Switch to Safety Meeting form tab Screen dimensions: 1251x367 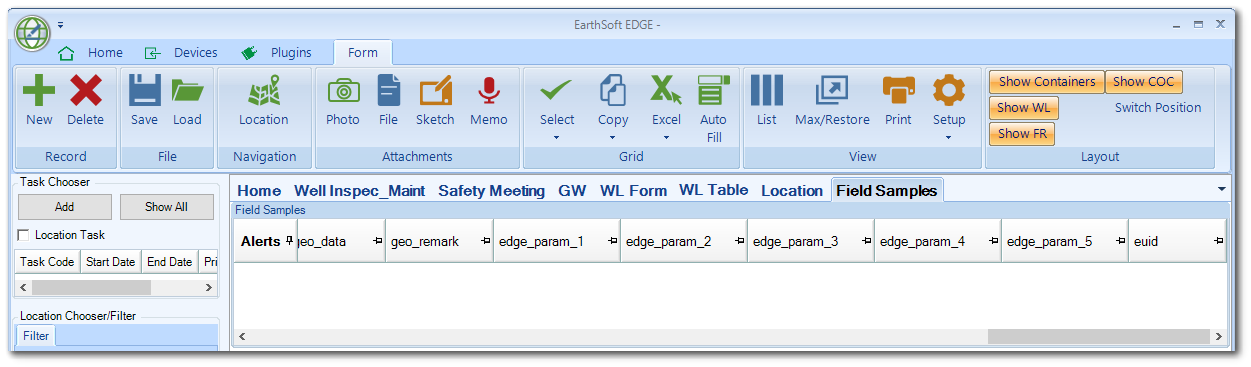491,190
